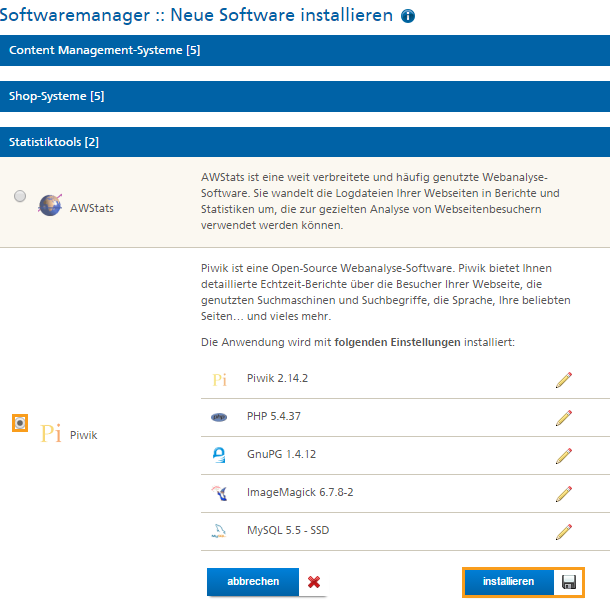Edit the ImageMagick 6.7.8-2 setting
The height and width of the screenshot is (603, 610).
(564, 493)
